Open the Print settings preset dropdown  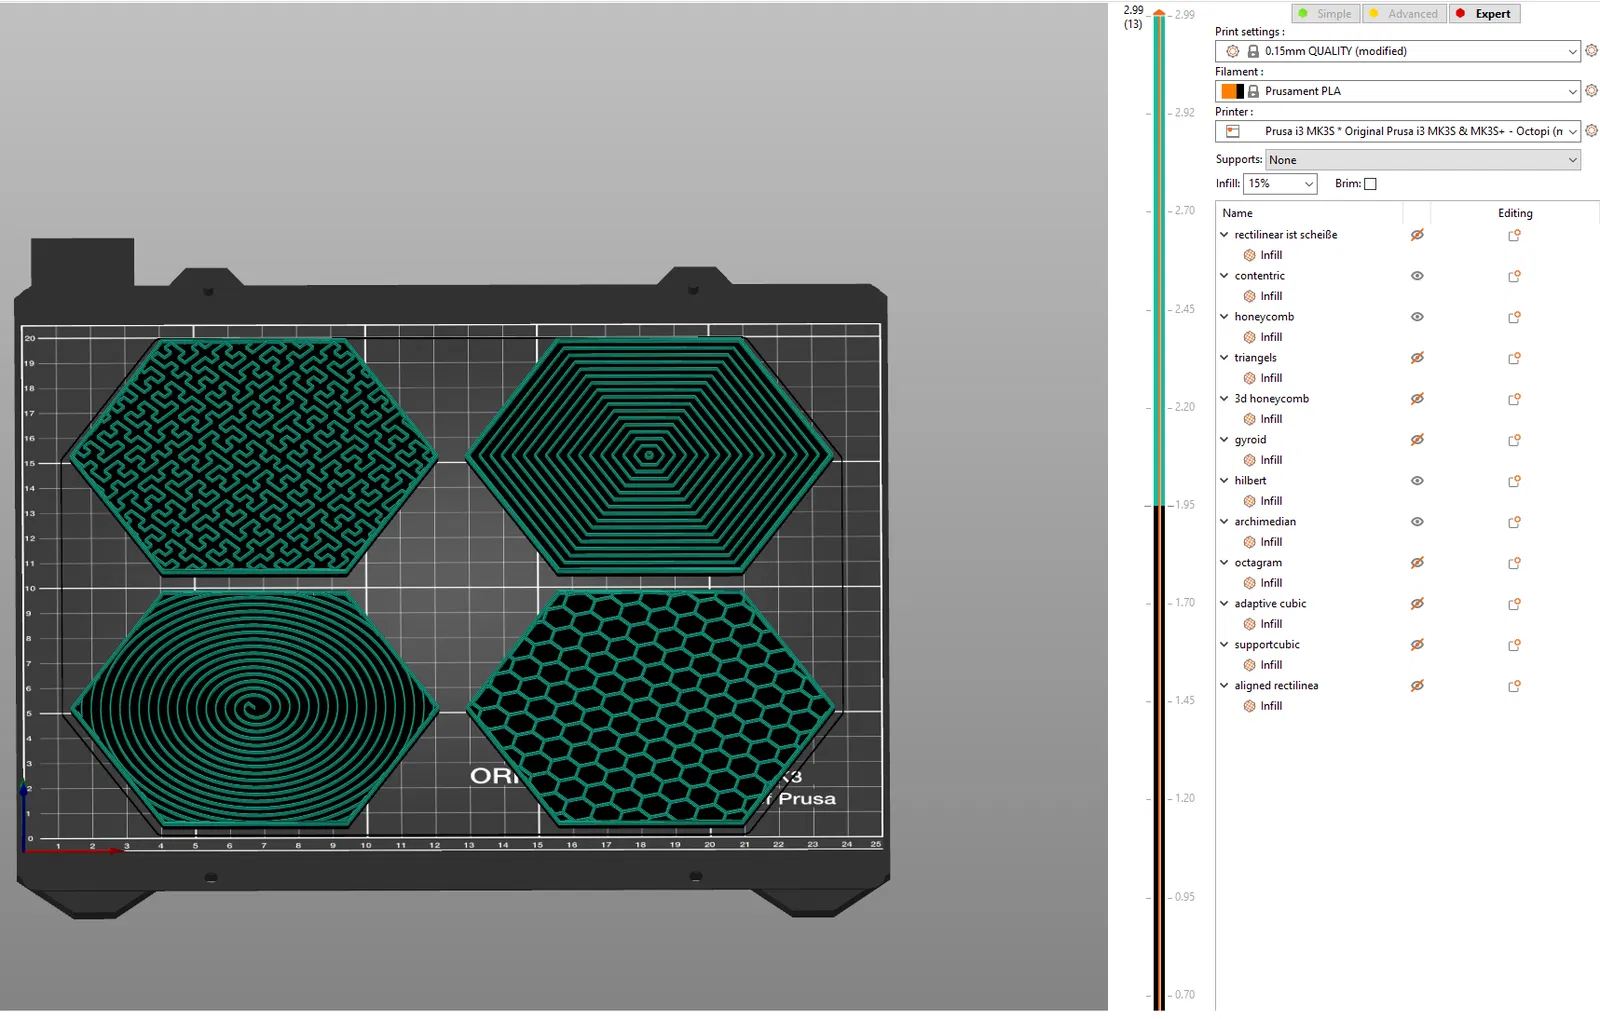tap(1398, 51)
